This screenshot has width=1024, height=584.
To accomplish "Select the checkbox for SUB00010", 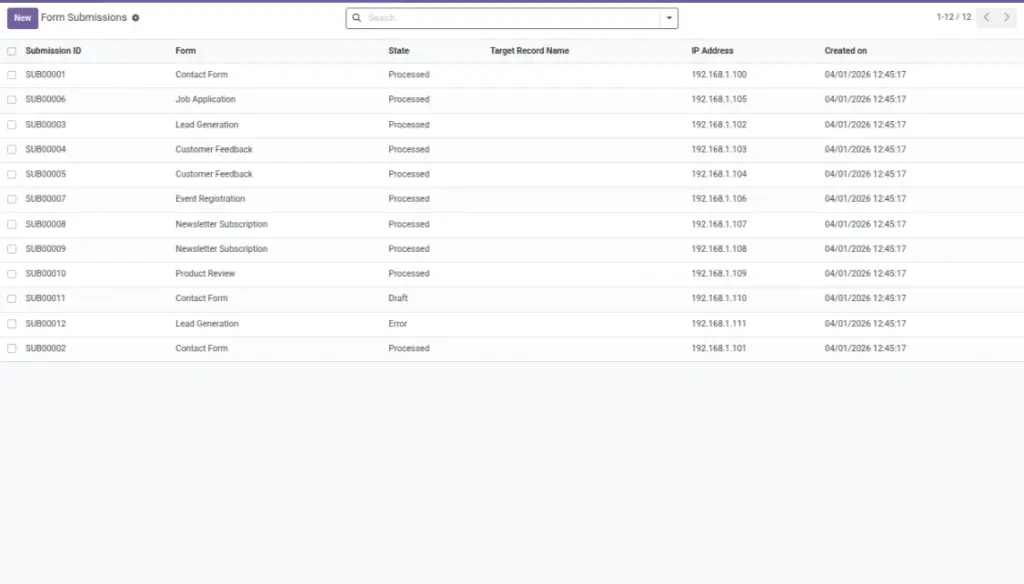I will [x=12, y=274].
